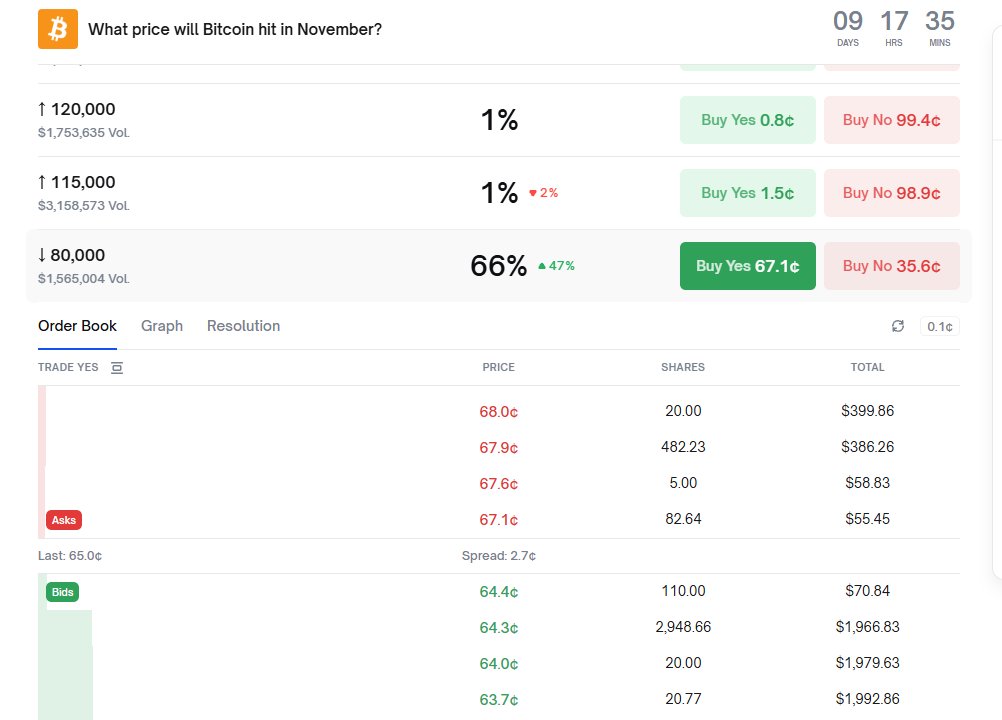The image size is (1002, 720).
Task: Click the market title 'What price will Bitcoin hit in November?'
Action: point(235,29)
